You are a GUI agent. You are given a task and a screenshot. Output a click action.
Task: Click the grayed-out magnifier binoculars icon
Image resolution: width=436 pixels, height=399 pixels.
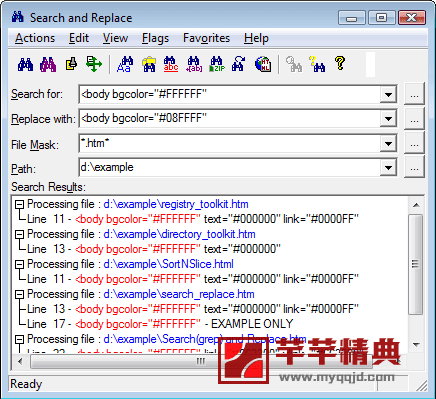pos(294,64)
